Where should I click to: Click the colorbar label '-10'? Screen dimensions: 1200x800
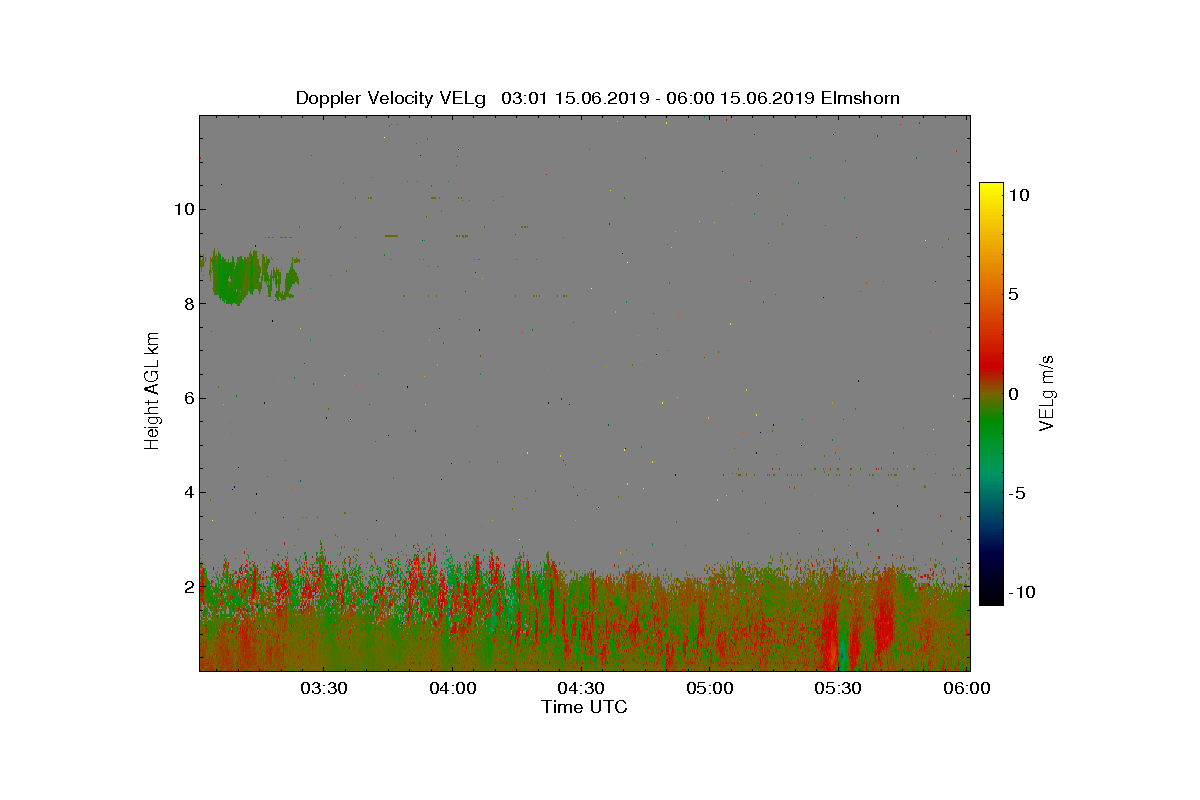click(x=1021, y=592)
